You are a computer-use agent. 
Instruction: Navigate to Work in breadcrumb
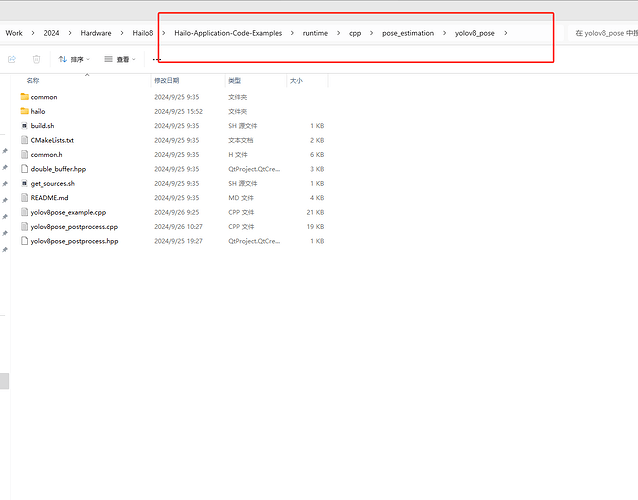(14, 33)
